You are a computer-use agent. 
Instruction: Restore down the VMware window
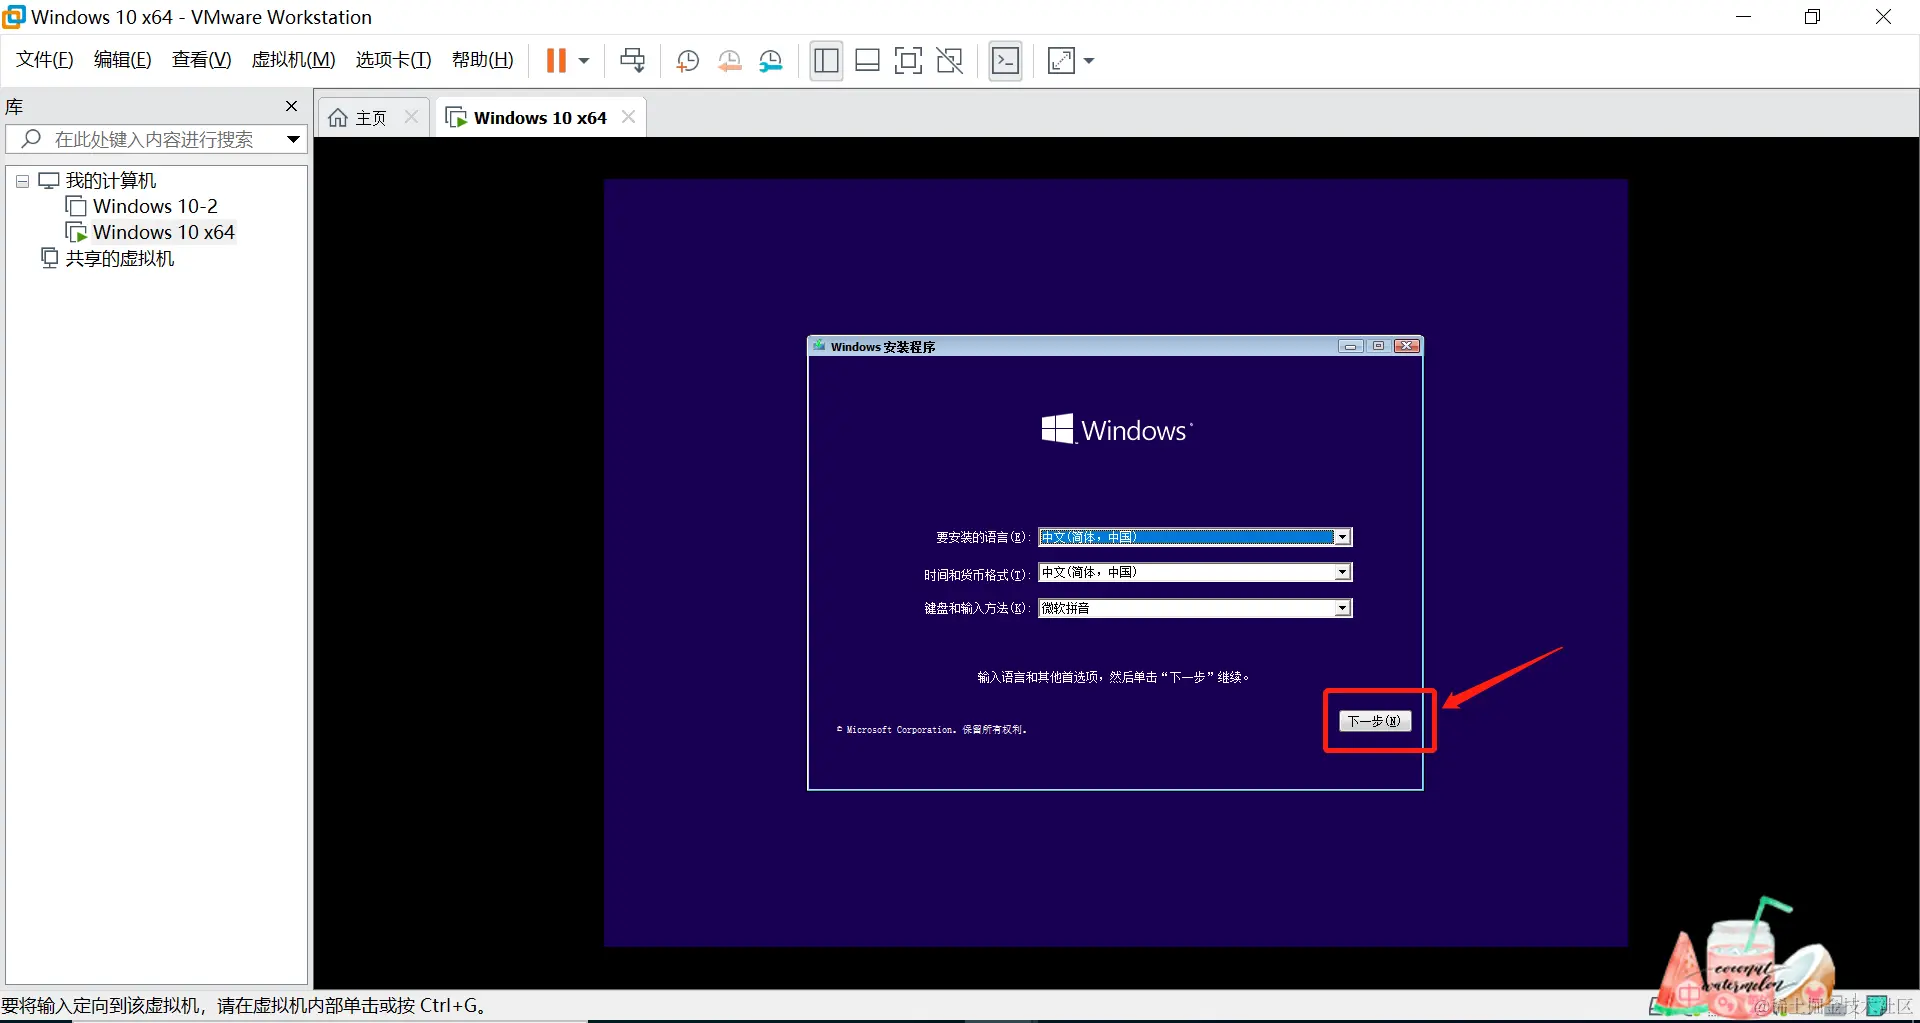pyautogui.click(x=1812, y=17)
